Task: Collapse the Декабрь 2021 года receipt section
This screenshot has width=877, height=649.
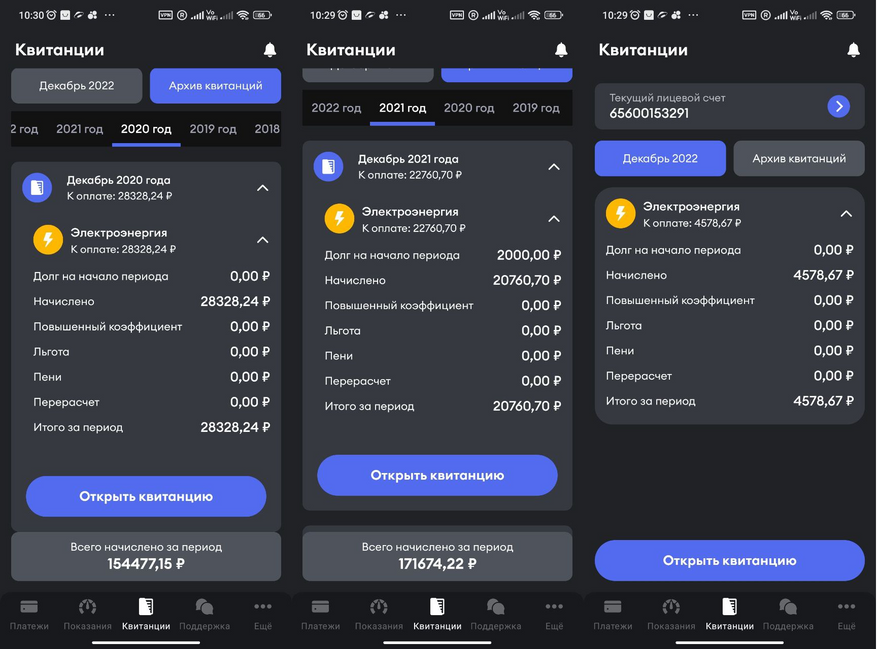Action: (x=553, y=167)
